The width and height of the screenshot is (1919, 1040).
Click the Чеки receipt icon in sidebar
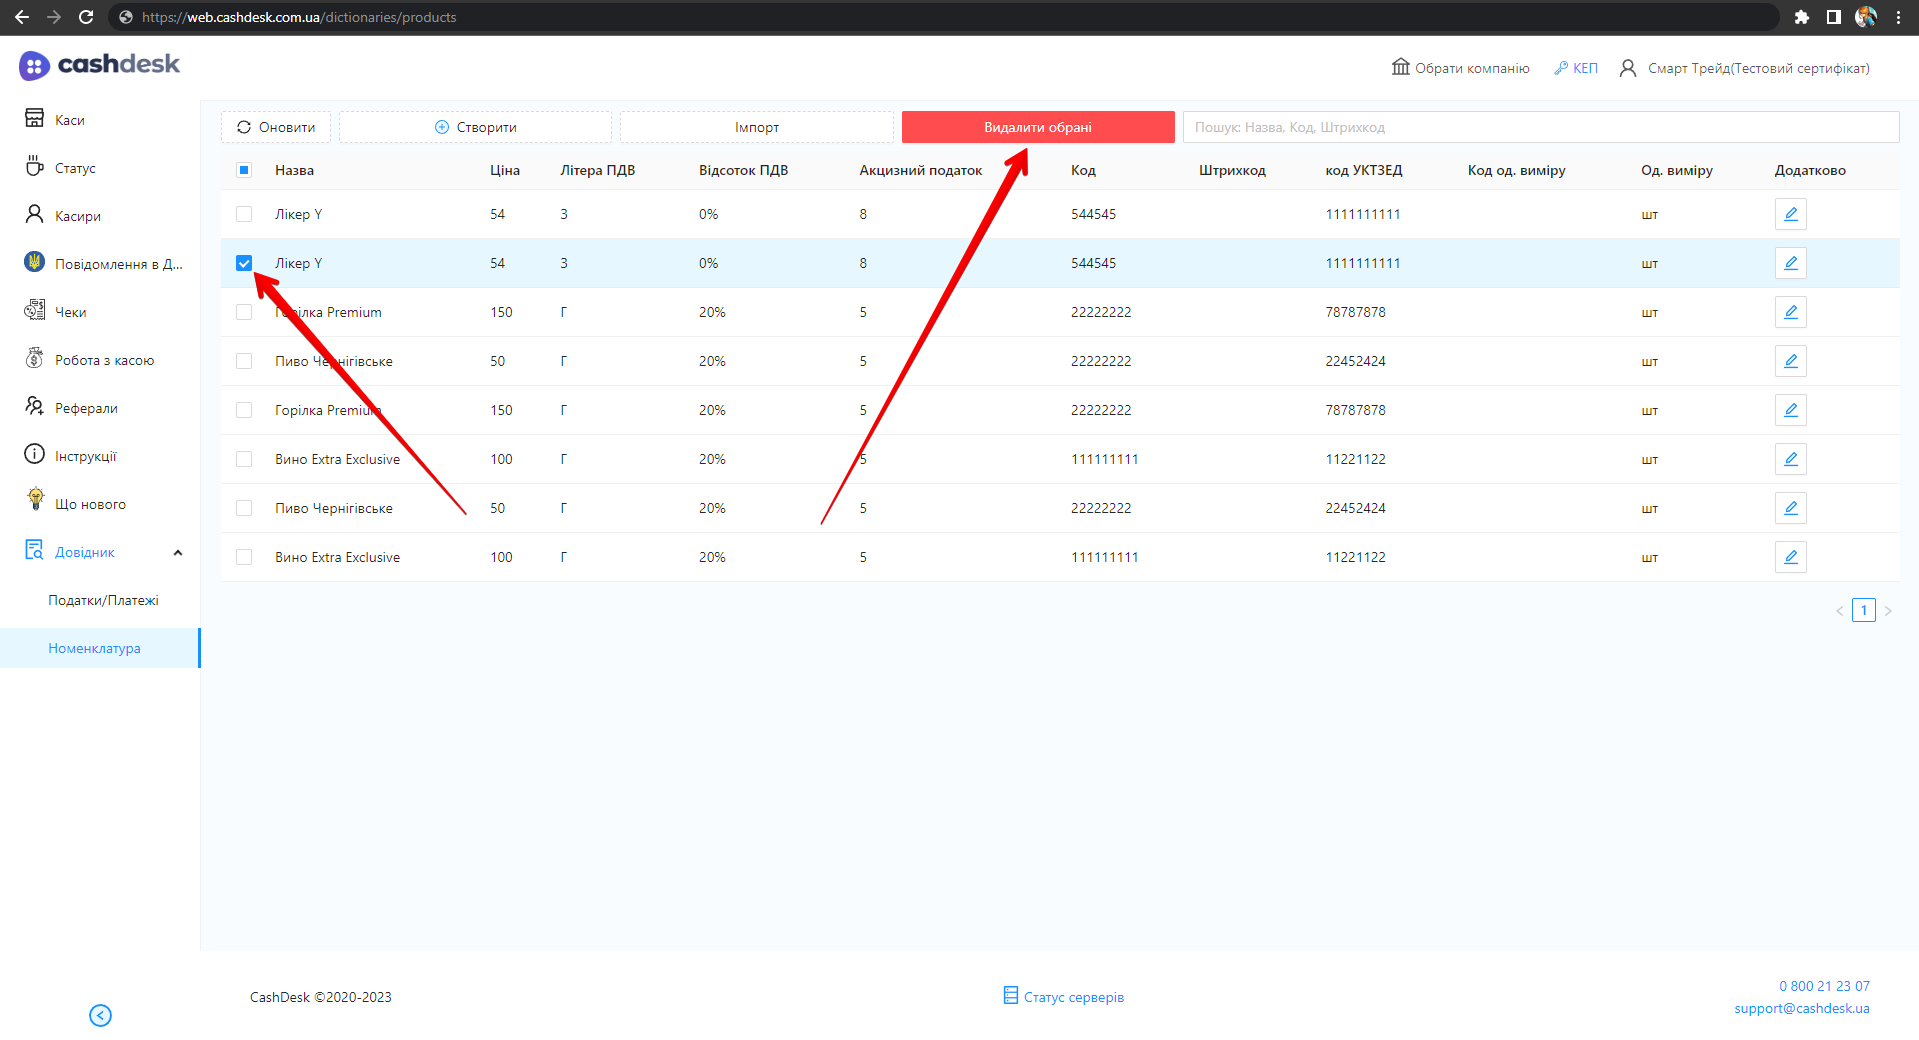click(34, 311)
